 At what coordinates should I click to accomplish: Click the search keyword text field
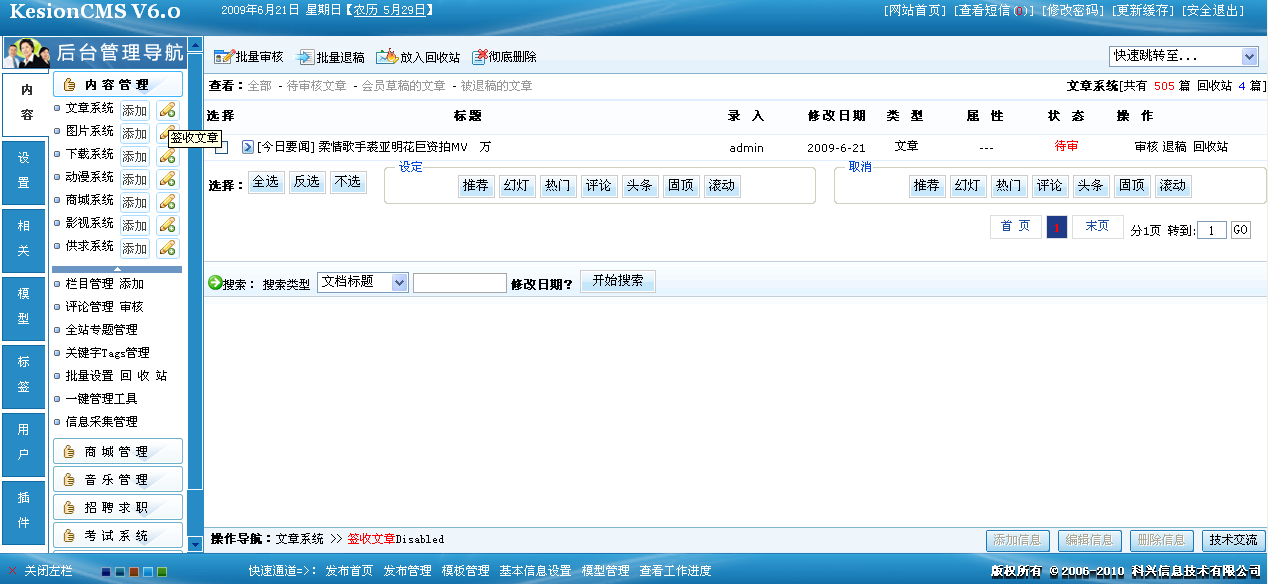[x=459, y=283]
